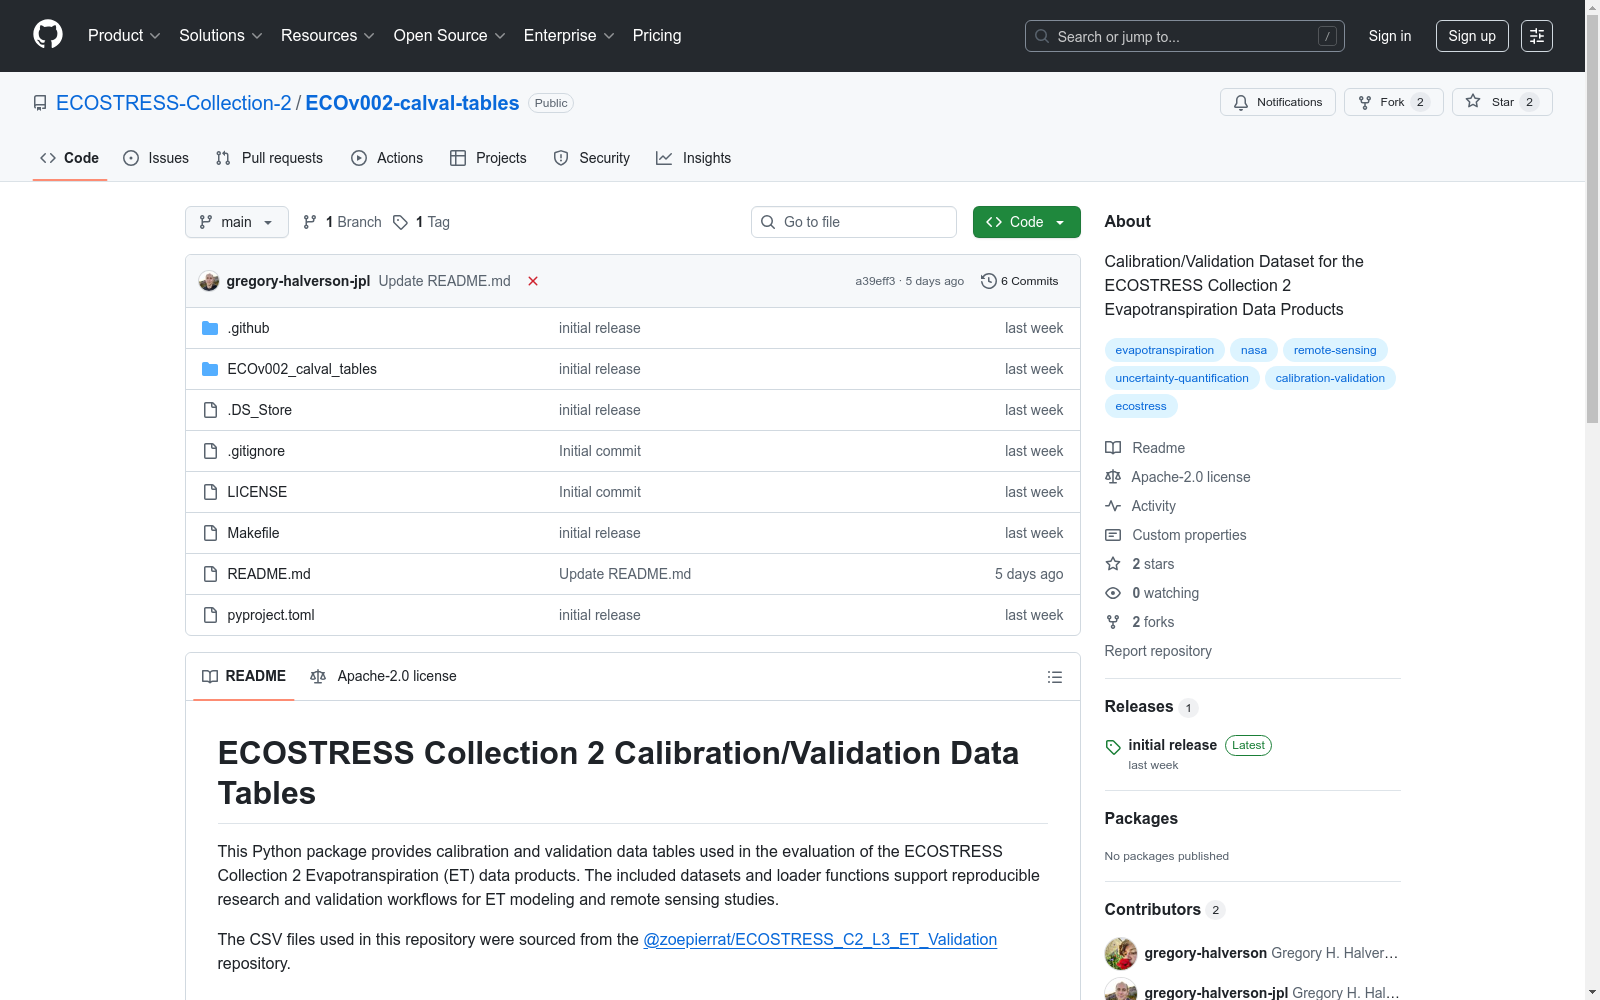The height and width of the screenshot is (1000, 1600).
Task: Click gregory-halverson-jpl avatar in commit bar
Action: point(209,281)
